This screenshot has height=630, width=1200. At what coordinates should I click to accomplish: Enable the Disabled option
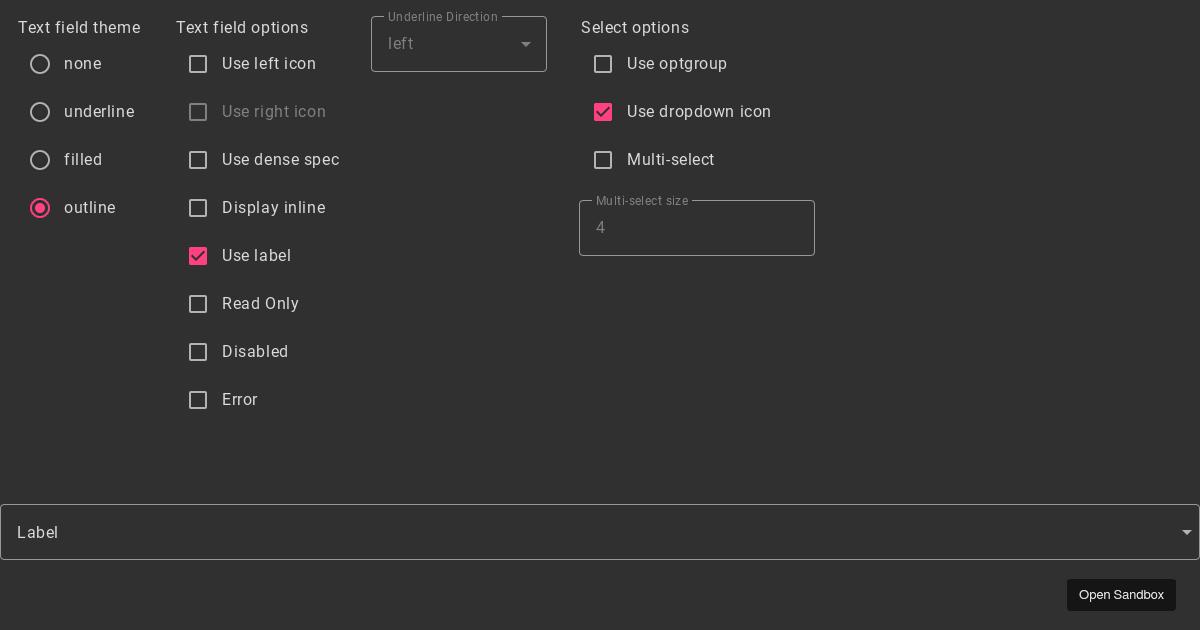(198, 352)
